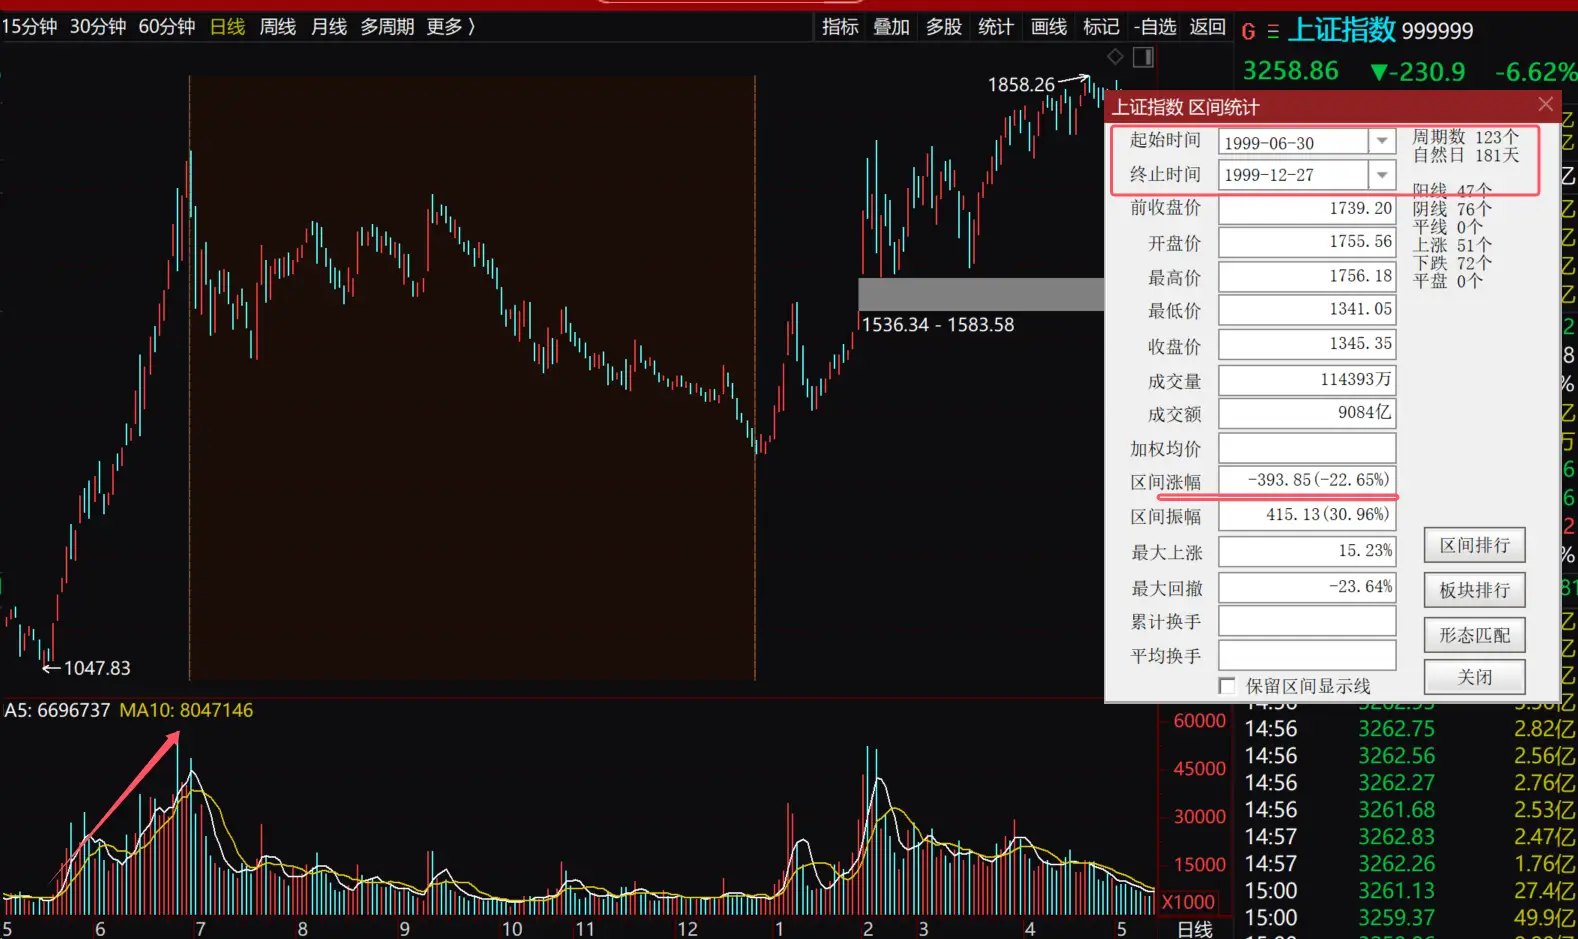
Task: Click the 最大回撤 value -23.64%
Action: [1307, 587]
